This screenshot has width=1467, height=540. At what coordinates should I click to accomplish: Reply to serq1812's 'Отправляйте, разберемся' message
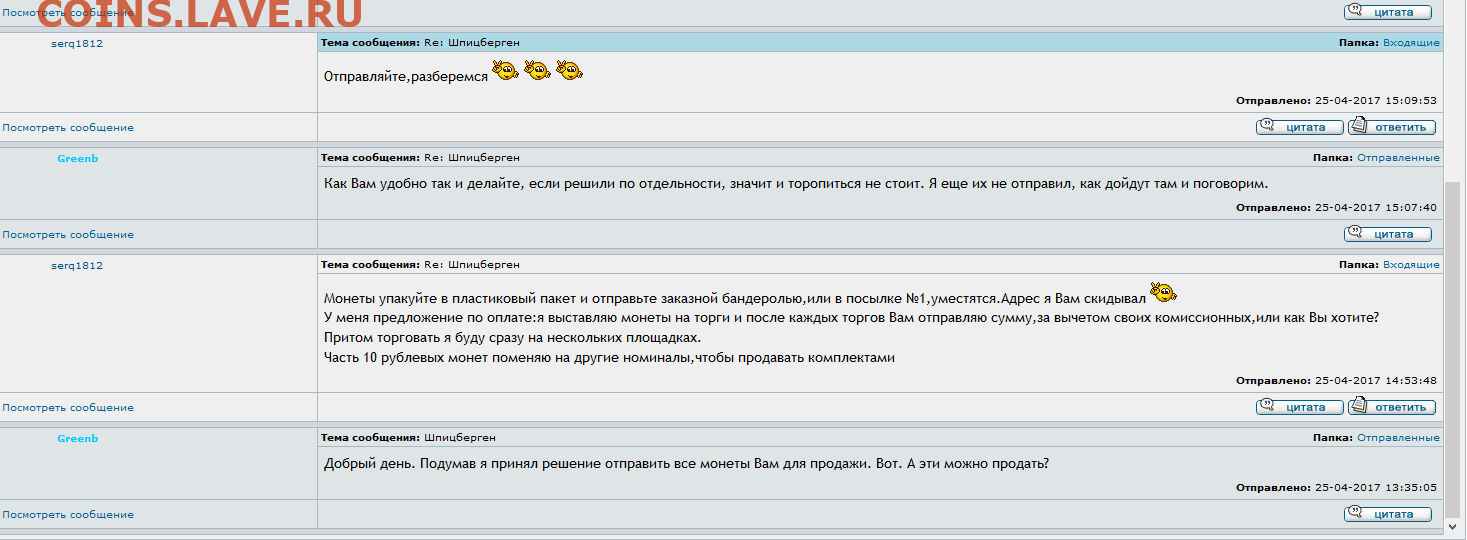tap(1391, 127)
